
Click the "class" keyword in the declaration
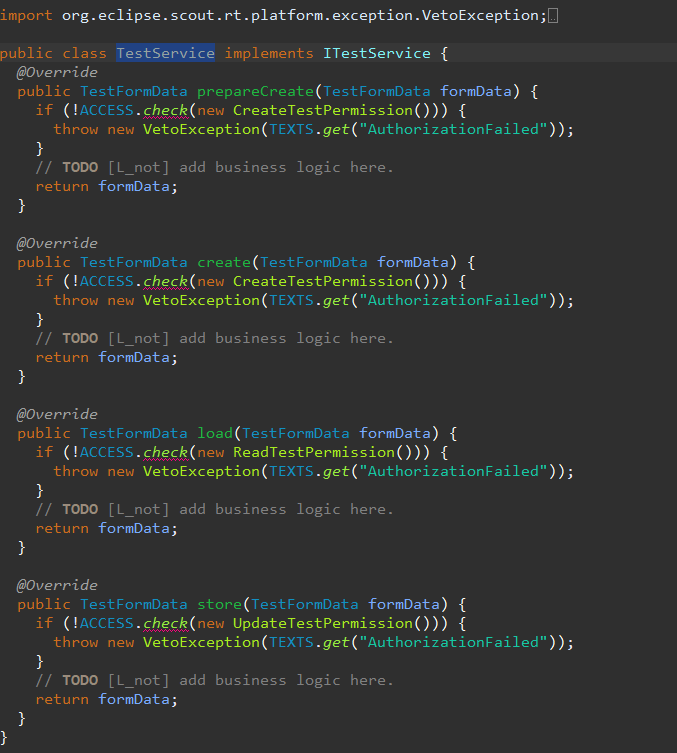pyautogui.click(x=85, y=53)
